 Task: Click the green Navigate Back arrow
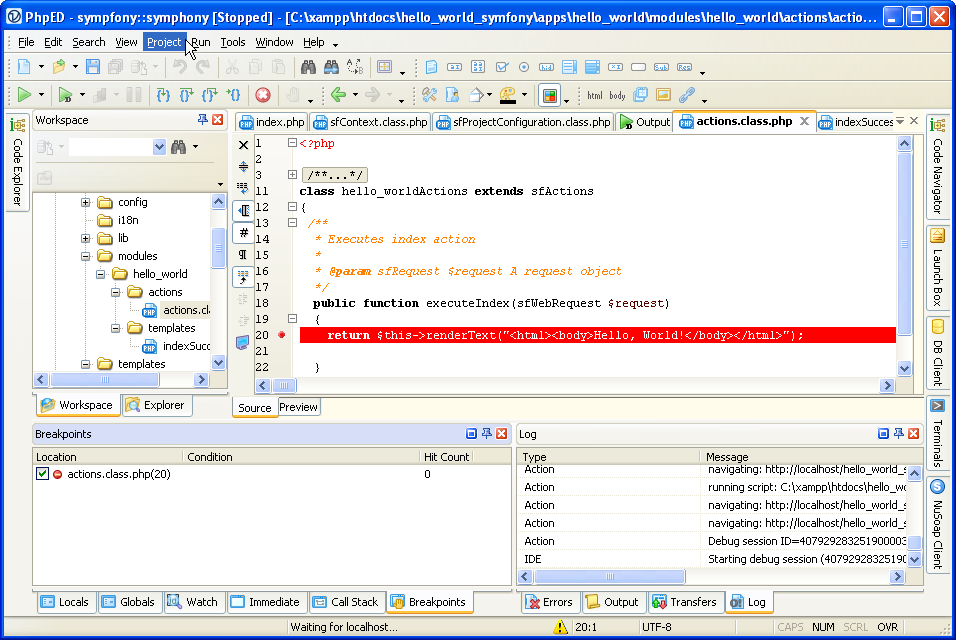tap(338, 95)
